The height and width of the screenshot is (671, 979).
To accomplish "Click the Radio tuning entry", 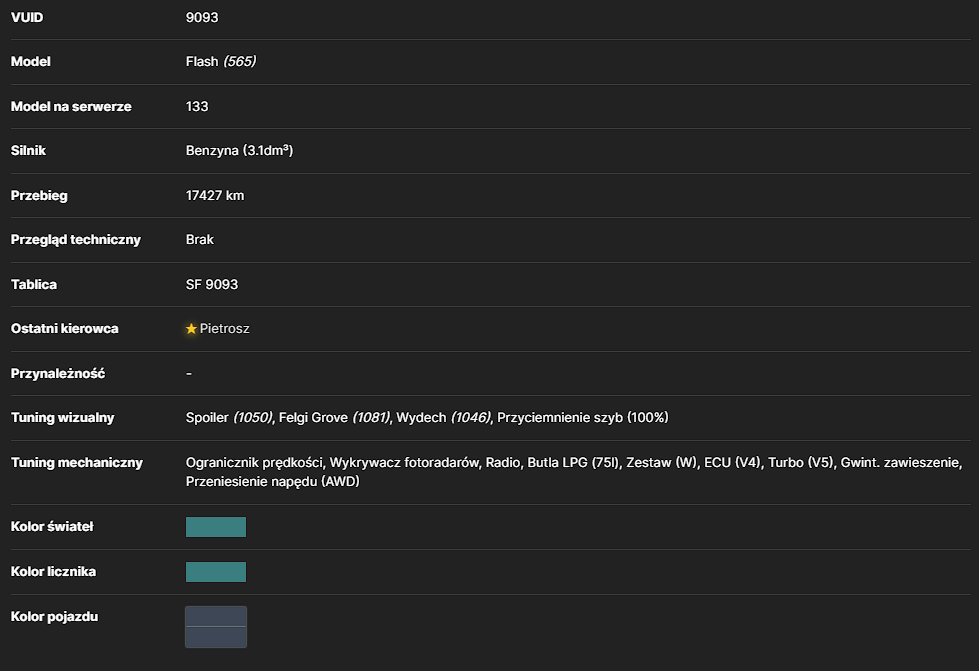I will pyautogui.click(x=503, y=463).
